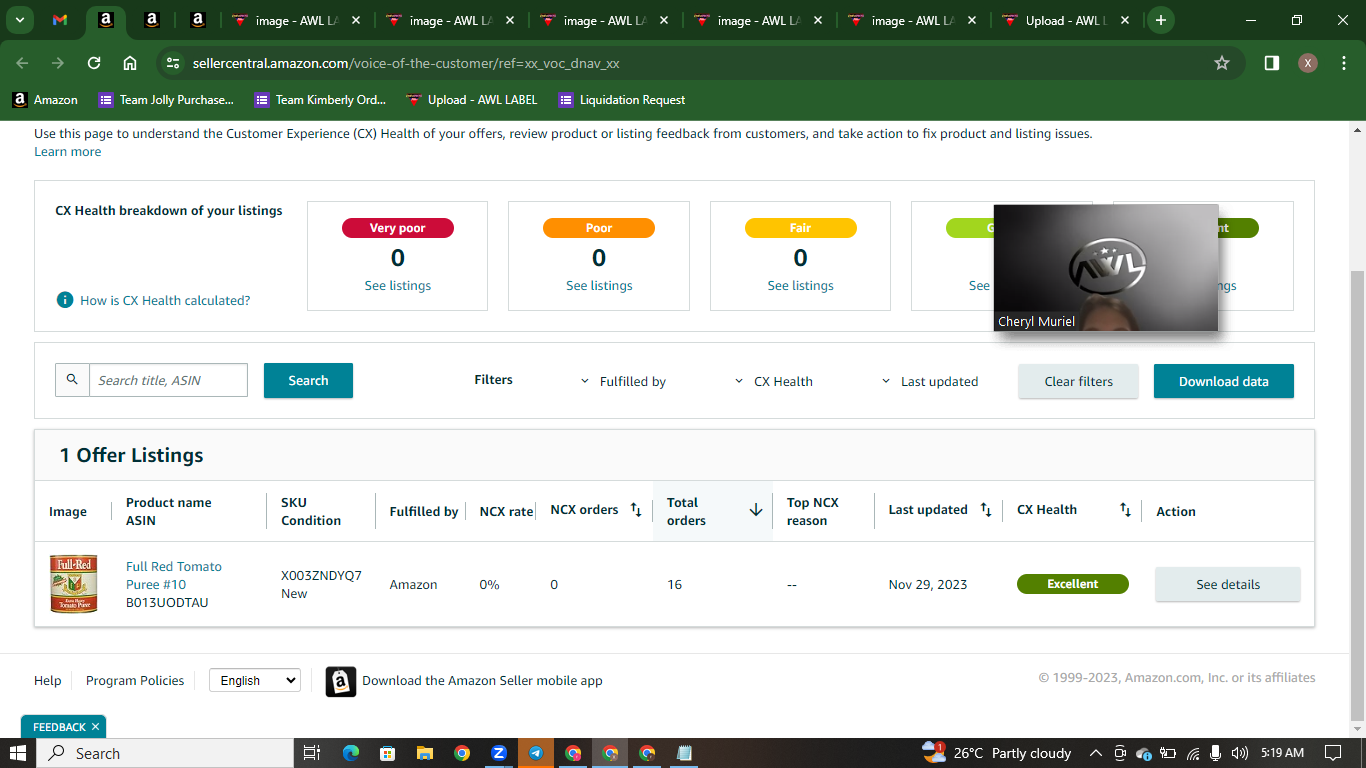The height and width of the screenshot is (768, 1366).
Task: Open the Team Kimberly Ord bookmark
Action: [320, 100]
